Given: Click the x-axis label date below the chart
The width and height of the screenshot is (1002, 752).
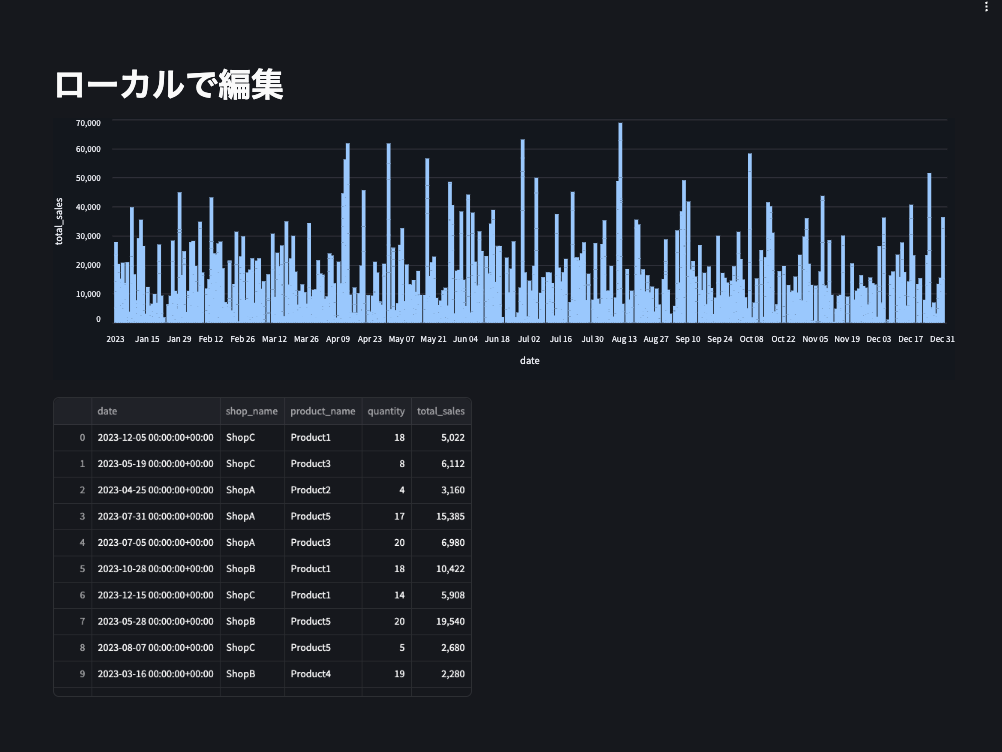Looking at the screenshot, I should [x=530, y=360].
